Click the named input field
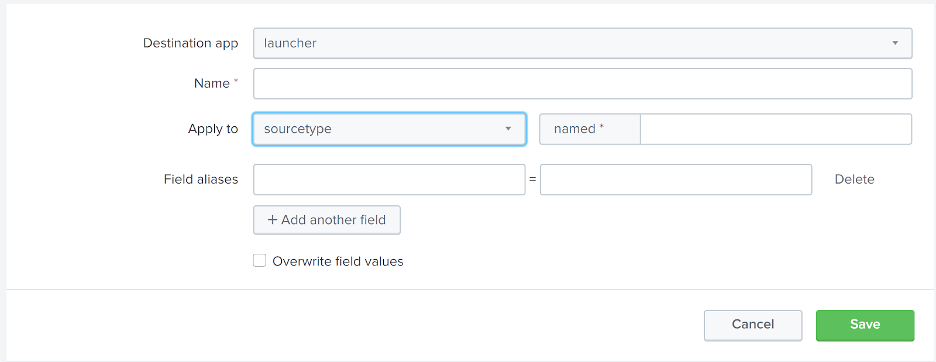The height and width of the screenshot is (362, 936). pyautogui.click(x=775, y=129)
